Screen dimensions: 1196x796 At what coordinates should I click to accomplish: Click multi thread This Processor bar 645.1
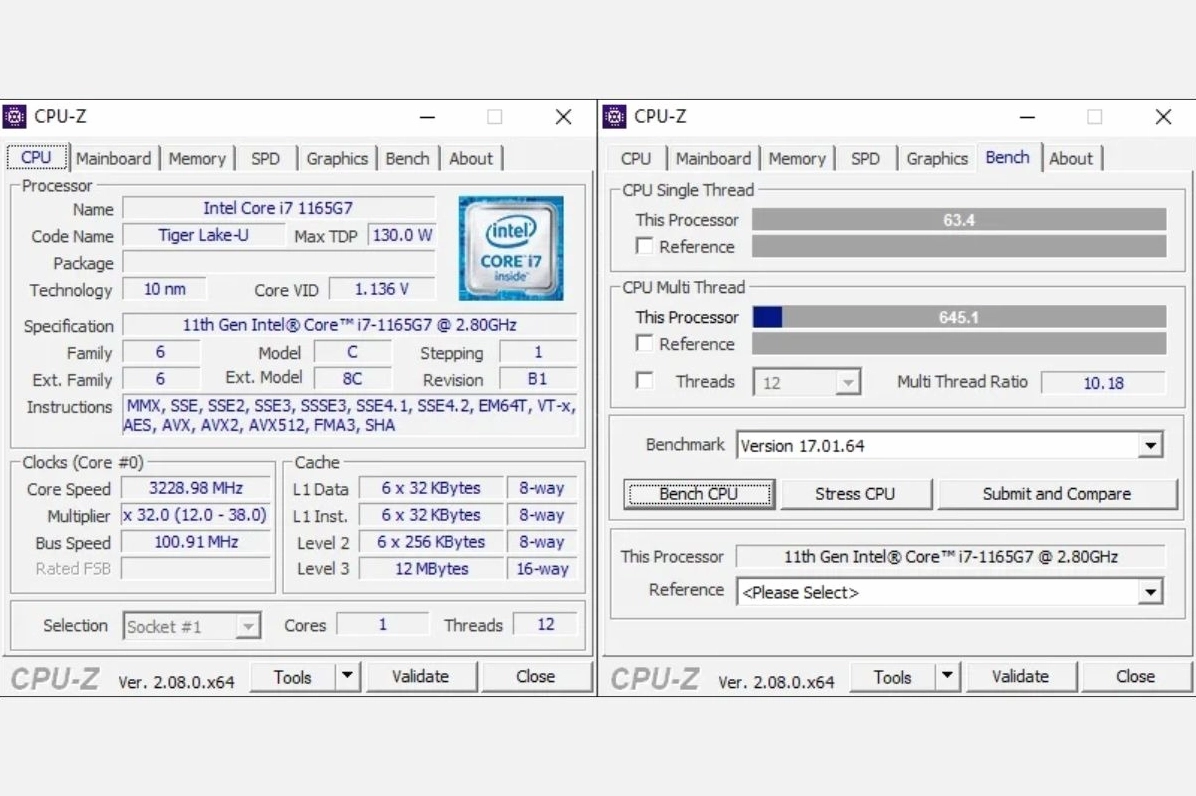(959, 316)
